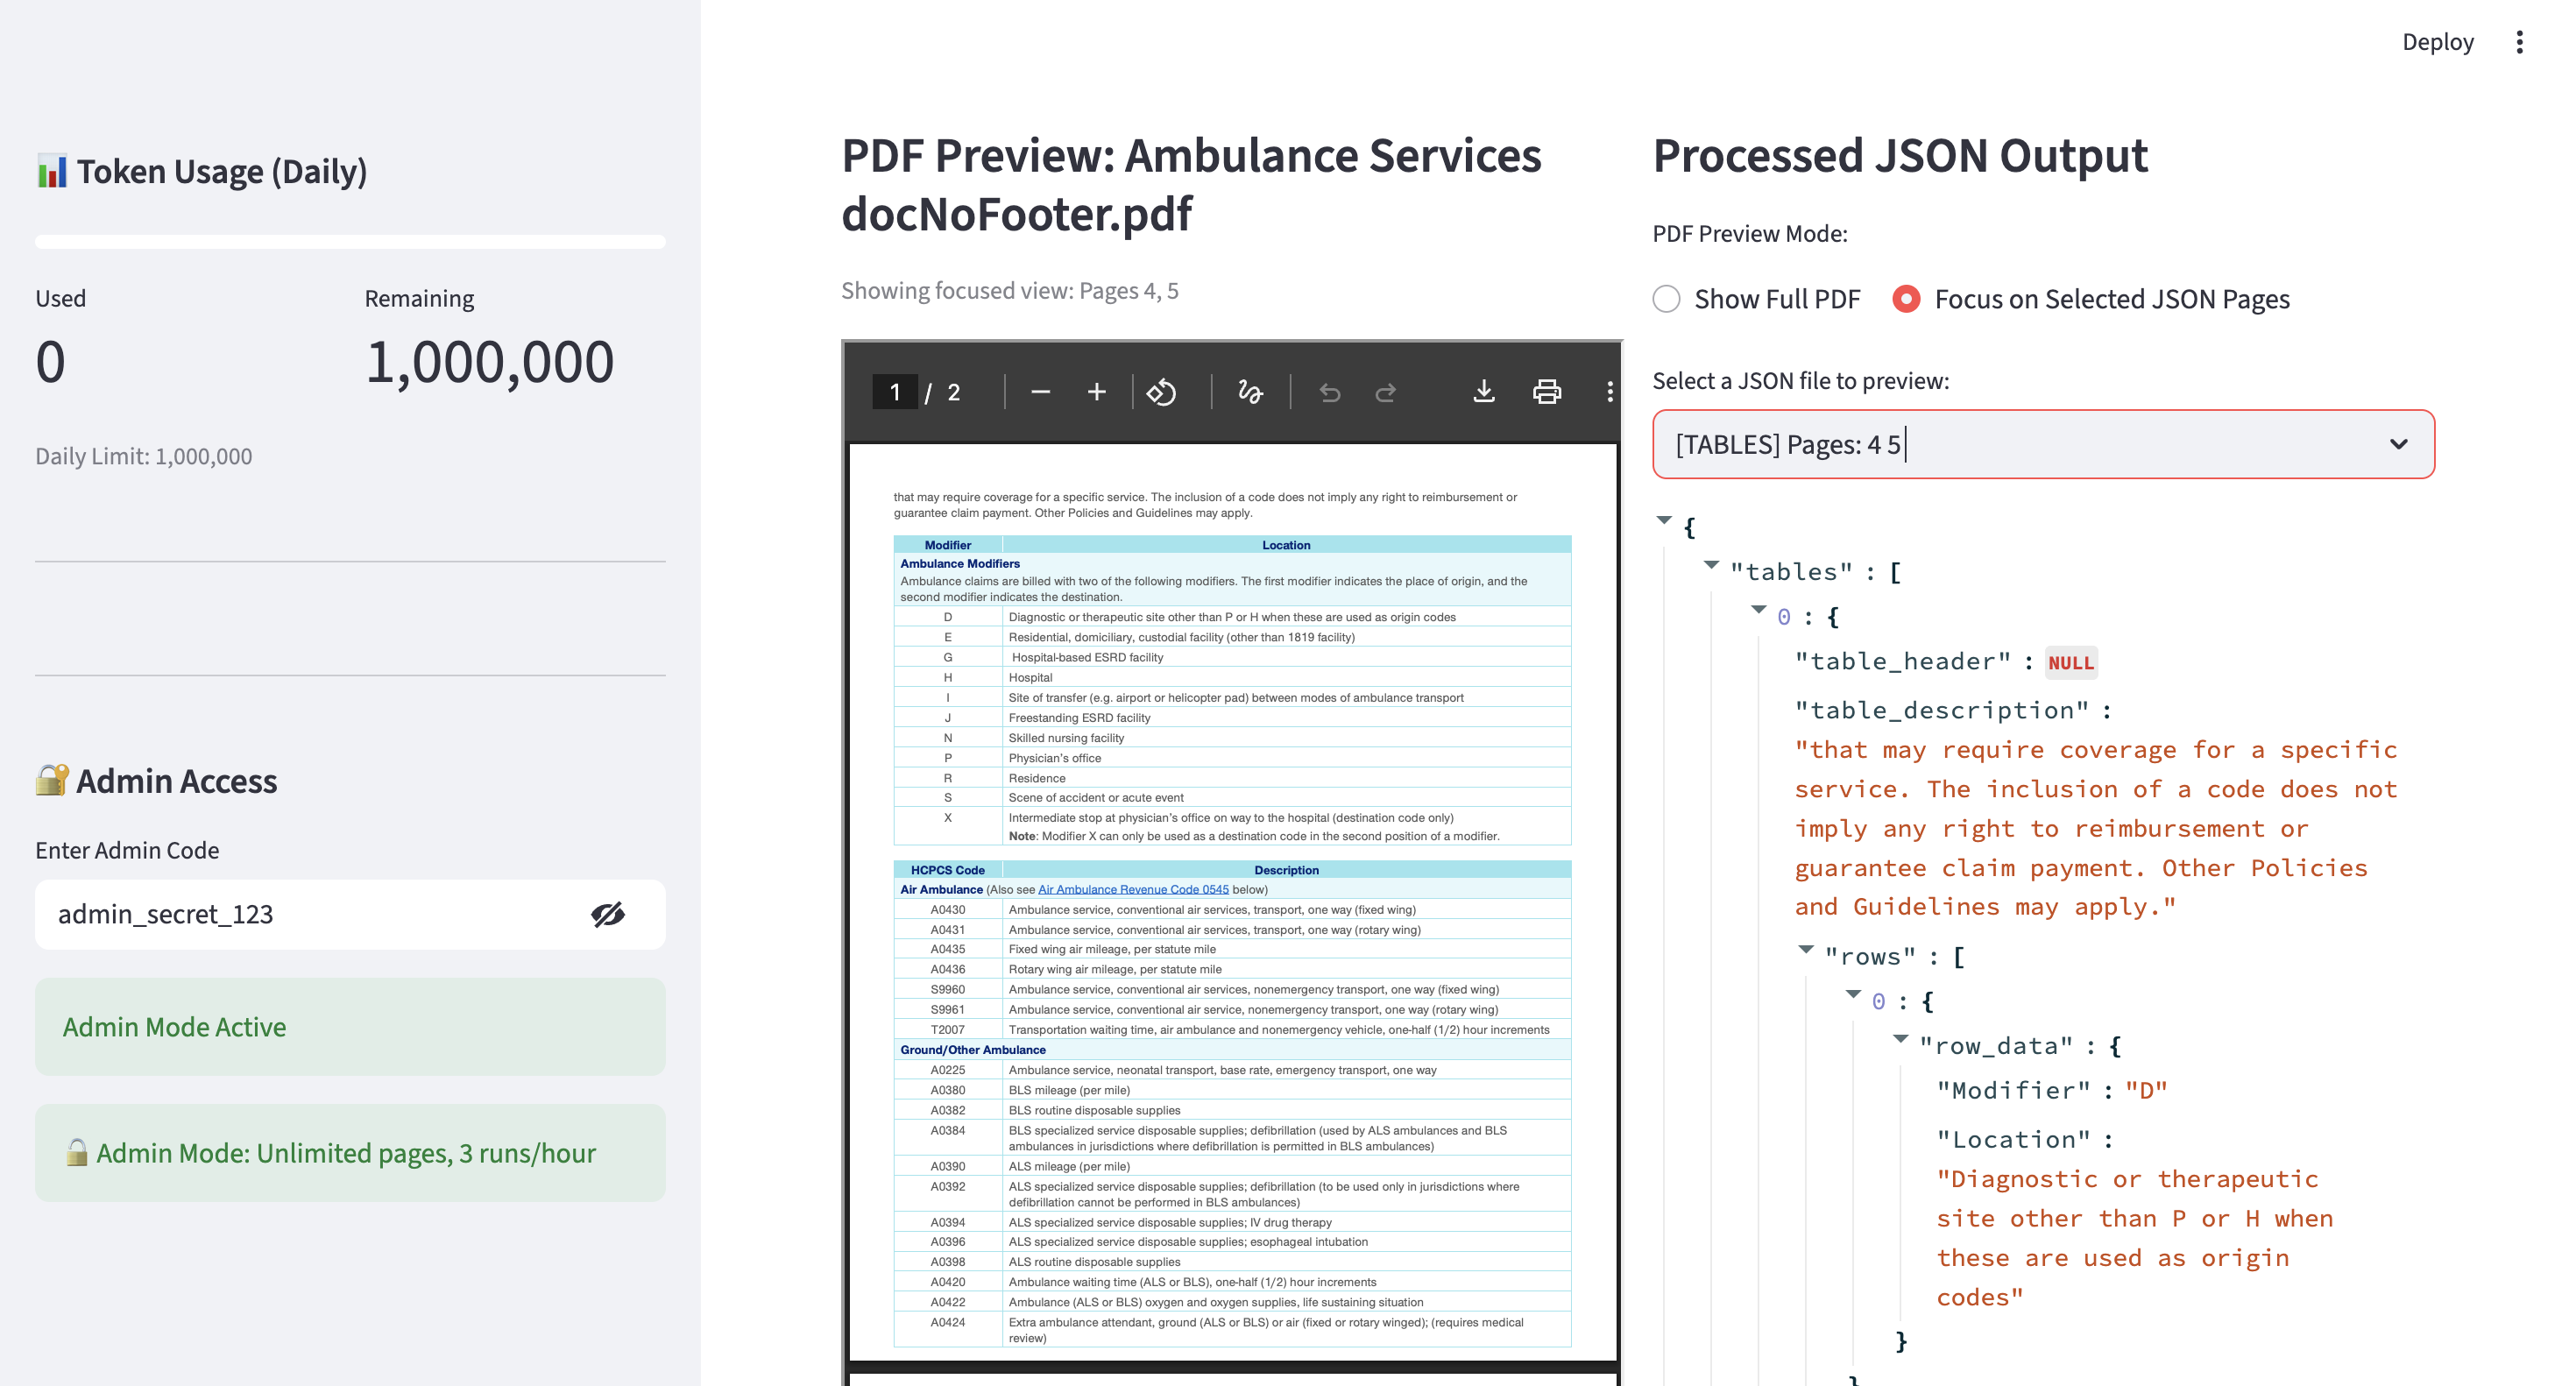Zoom out the PDF viewer
The image size is (2576, 1386).
(1040, 392)
